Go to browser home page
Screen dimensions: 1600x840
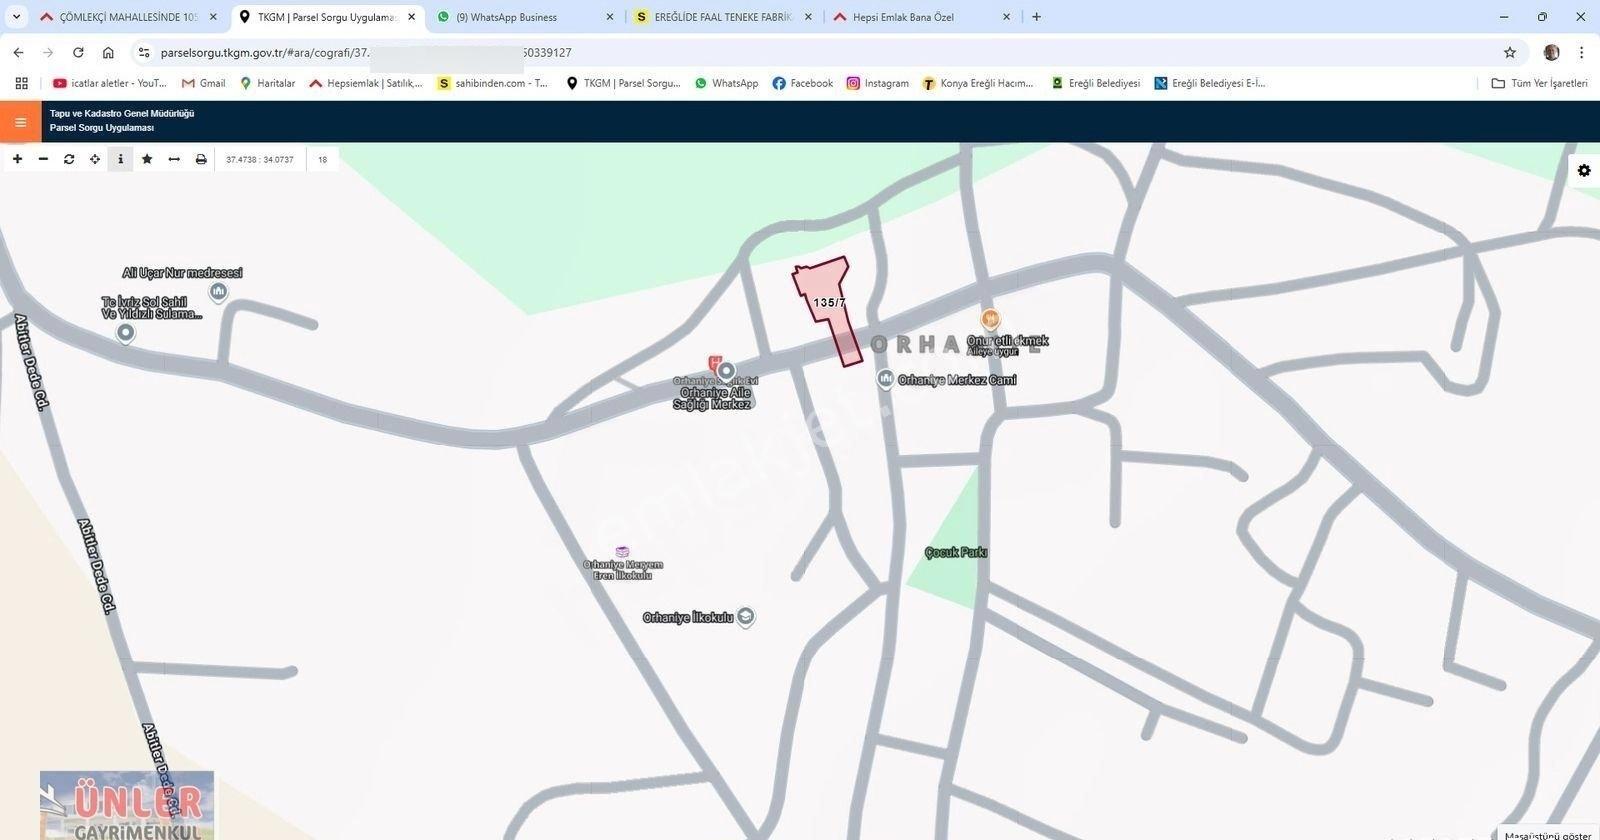point(108,52)
